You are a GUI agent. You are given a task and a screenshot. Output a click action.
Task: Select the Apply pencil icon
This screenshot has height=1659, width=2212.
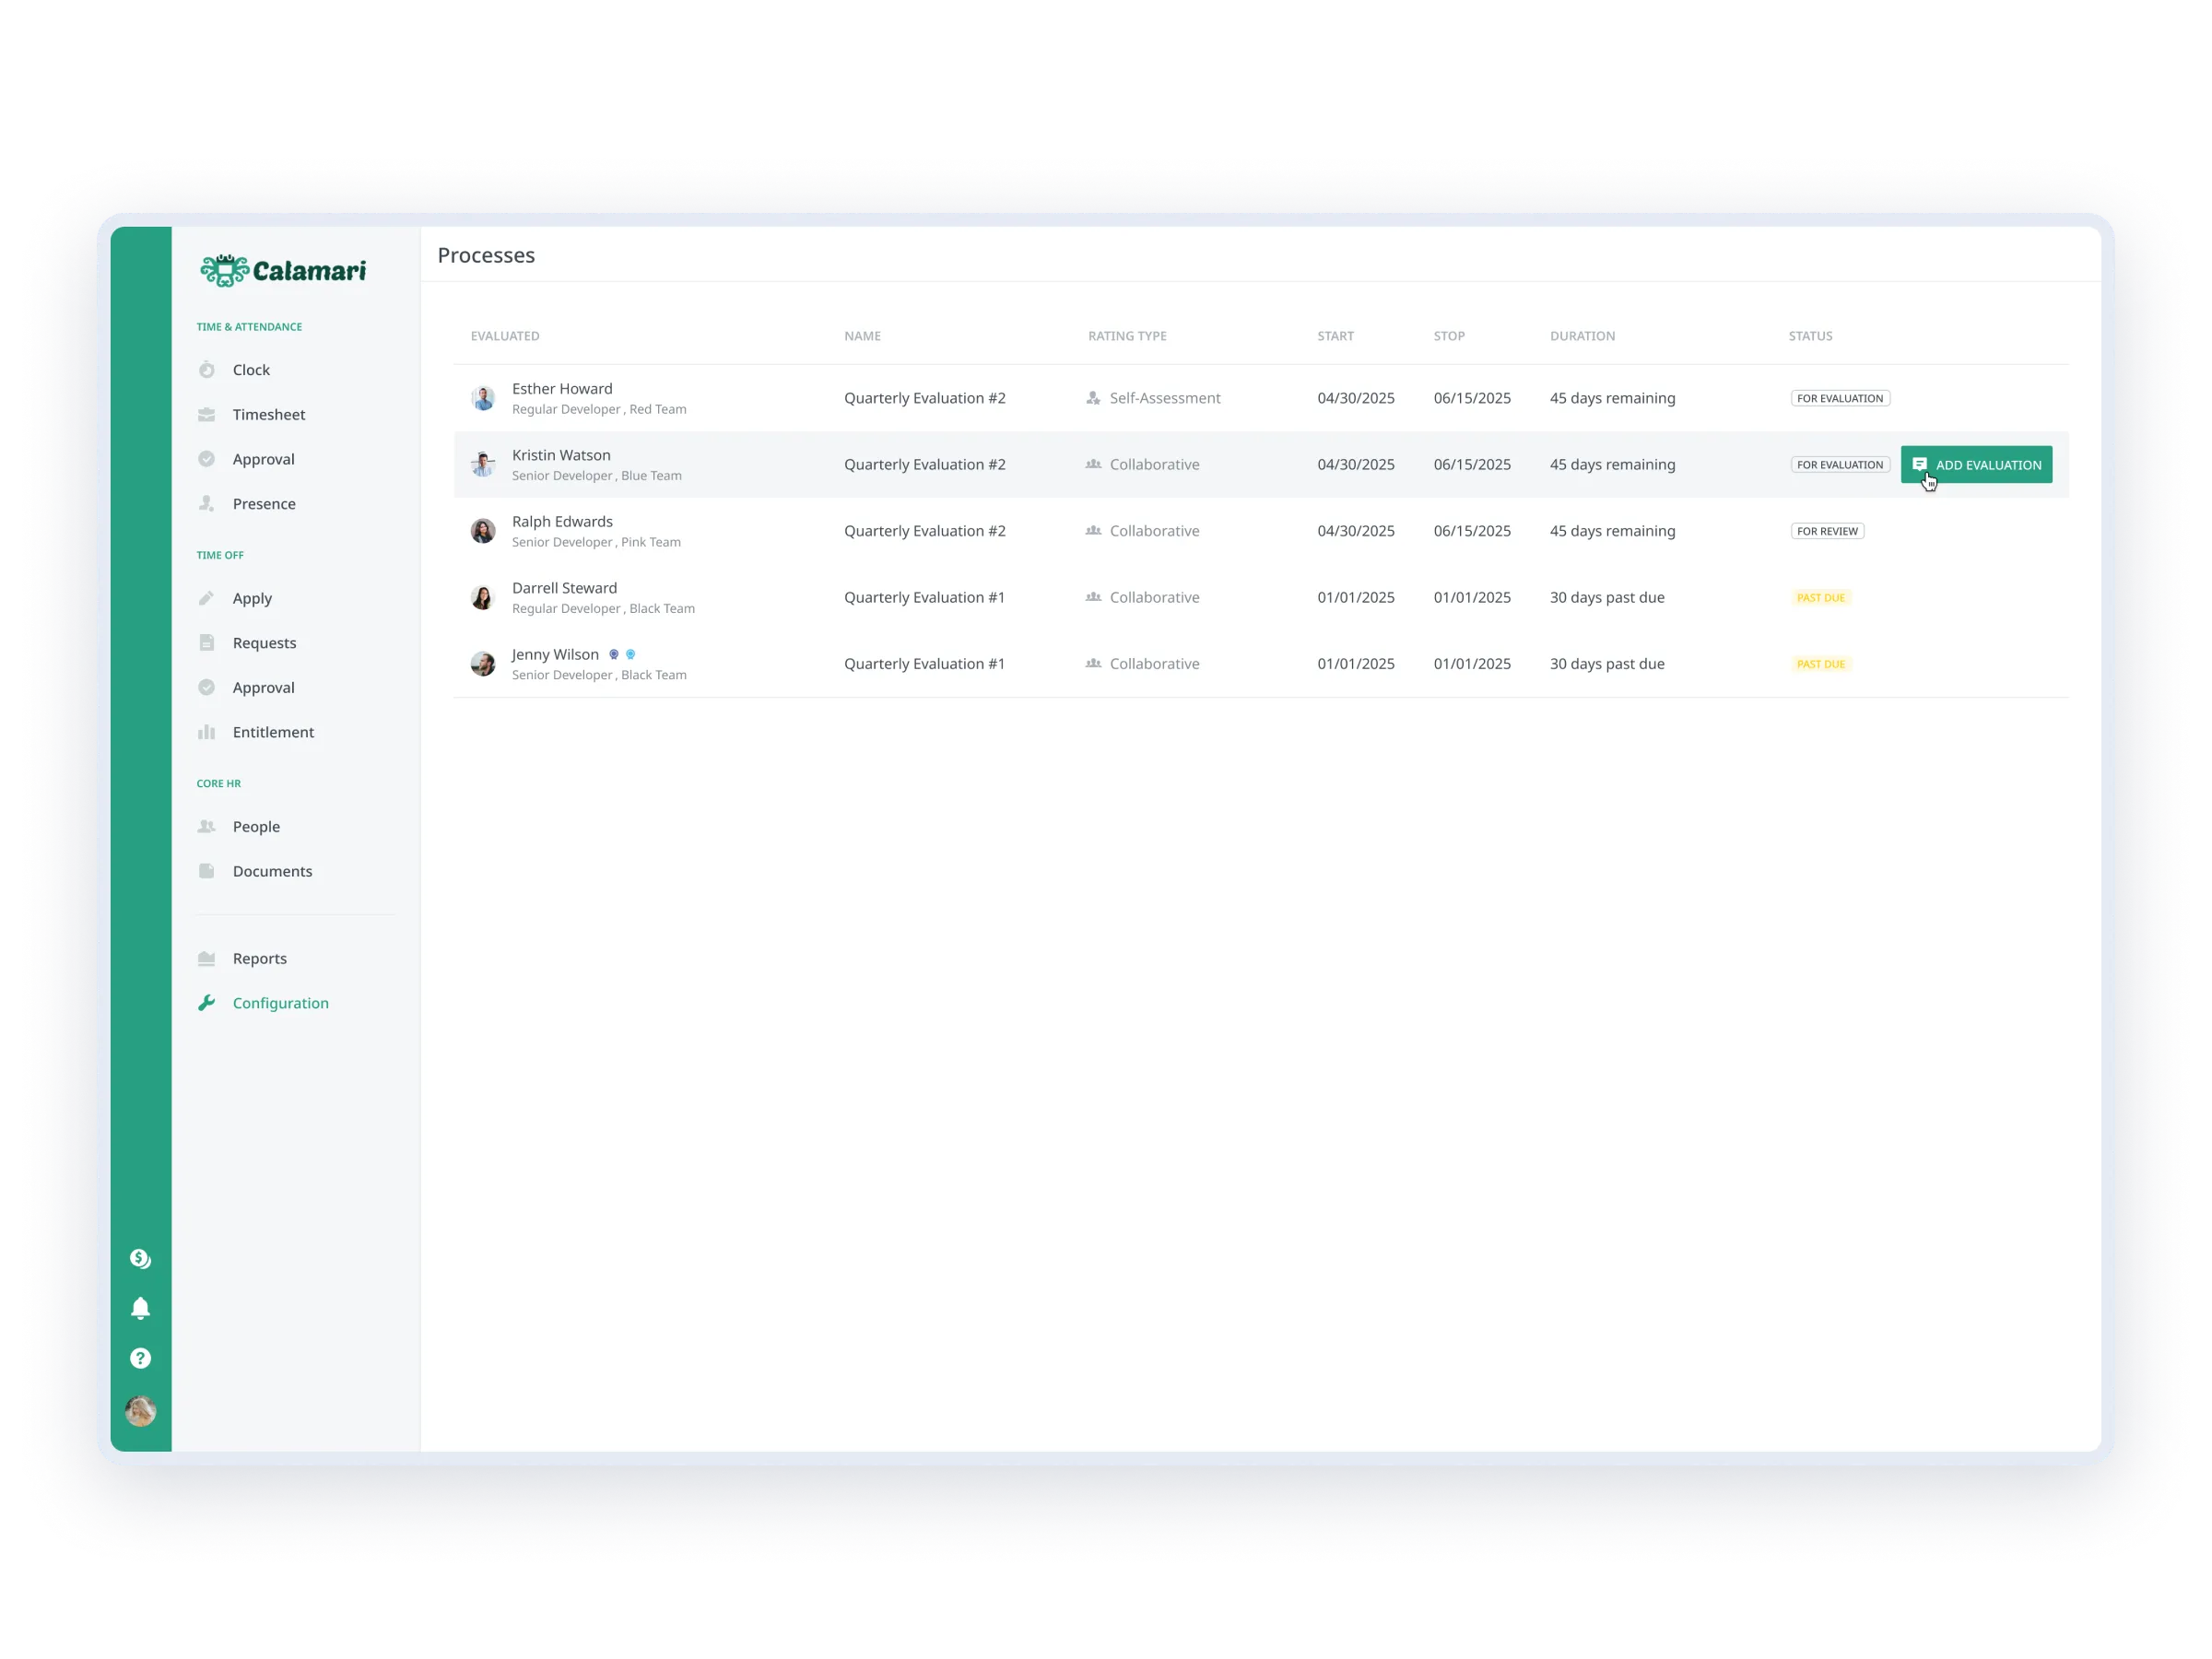click(207, 598)
